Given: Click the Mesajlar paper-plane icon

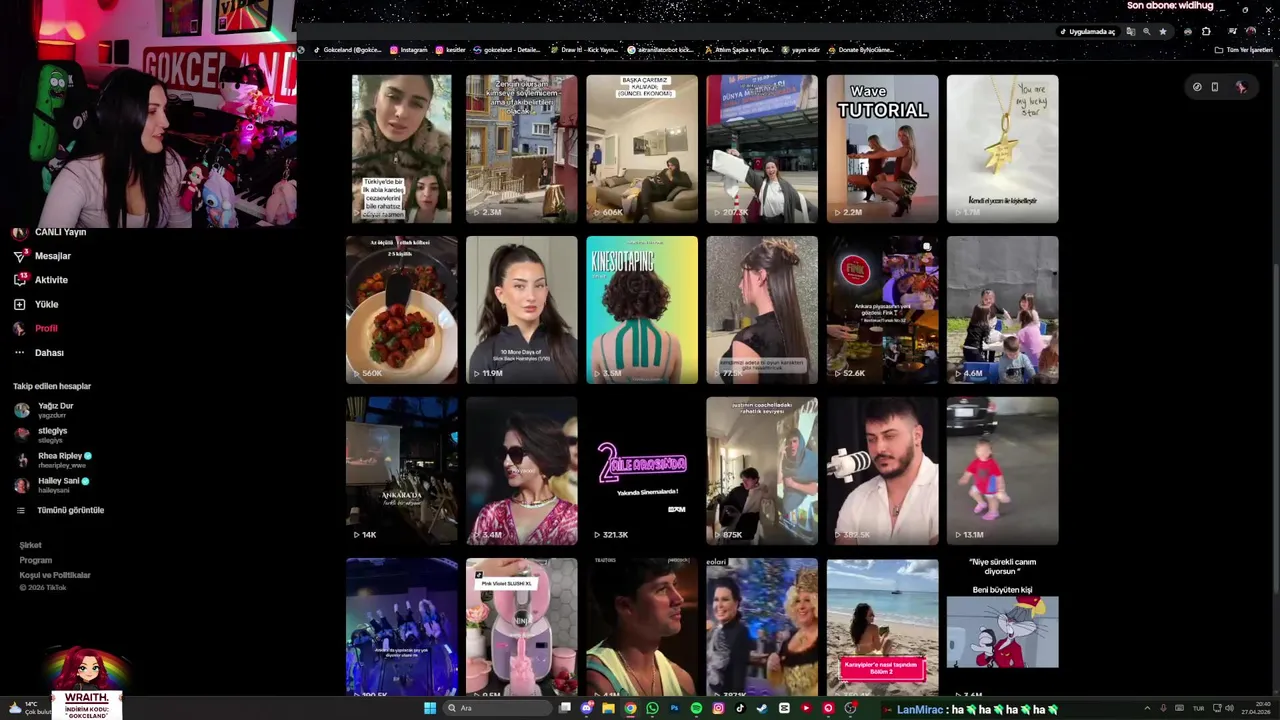Looking at the screenshot, I should [19, 256].
